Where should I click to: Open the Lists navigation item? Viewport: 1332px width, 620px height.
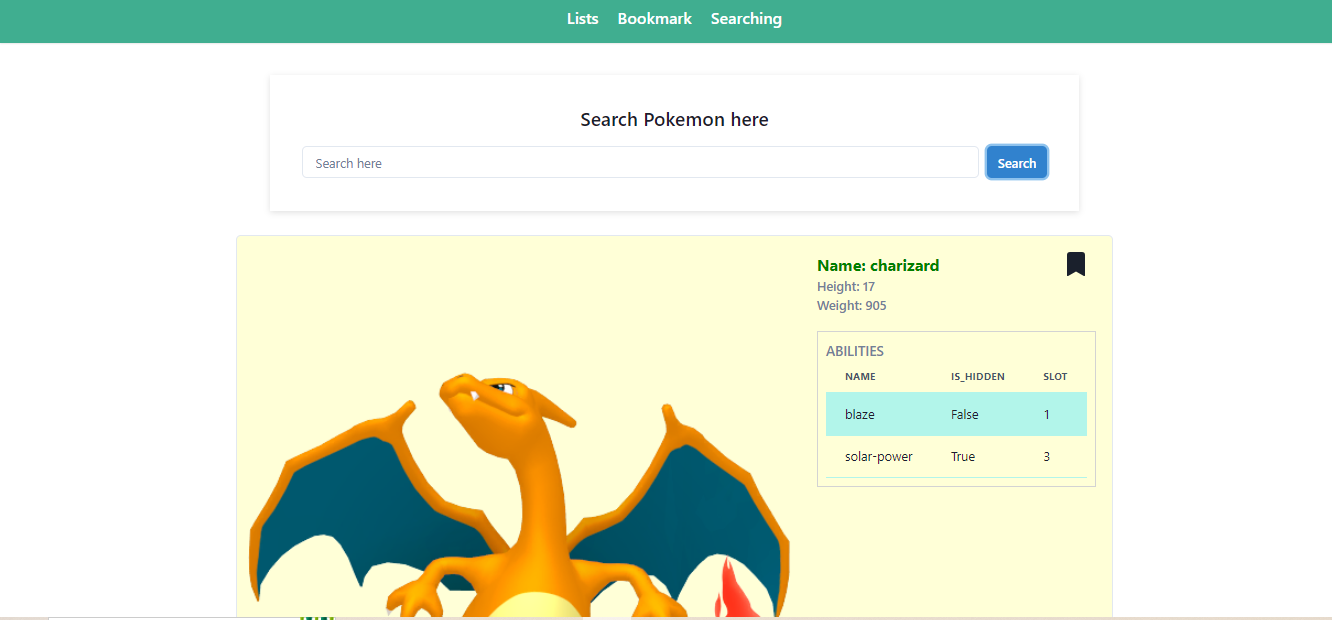click(582, 18)
